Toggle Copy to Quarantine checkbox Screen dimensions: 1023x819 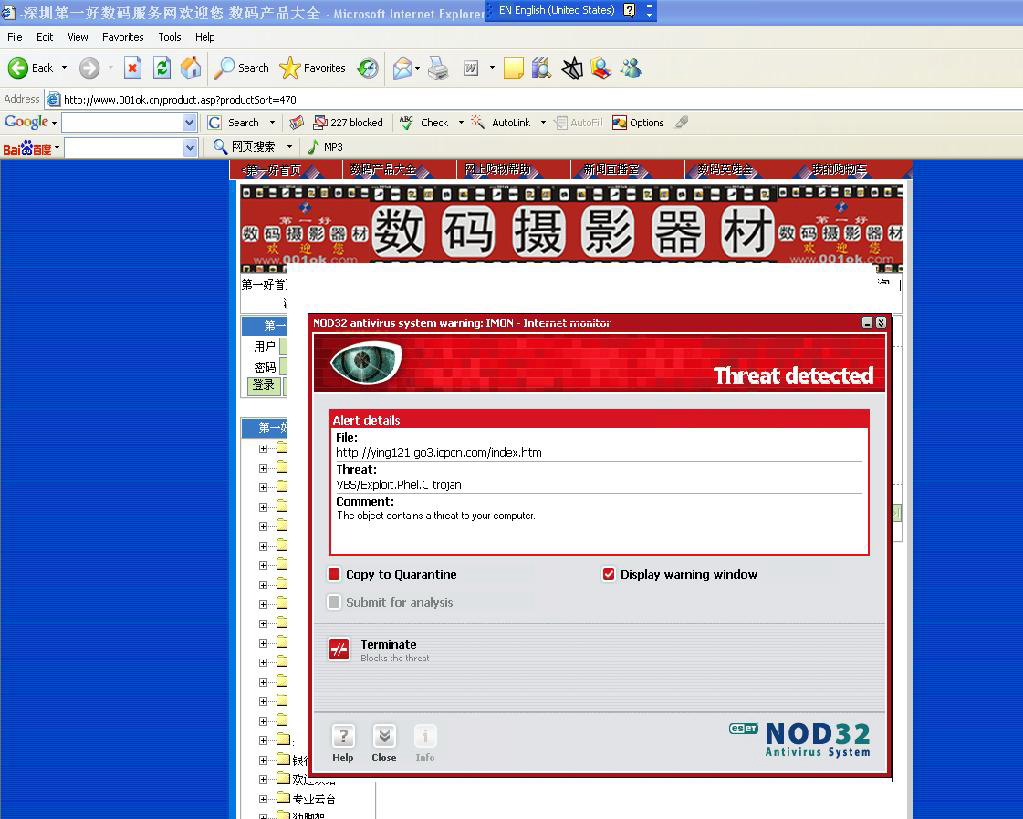coord(334,574)
